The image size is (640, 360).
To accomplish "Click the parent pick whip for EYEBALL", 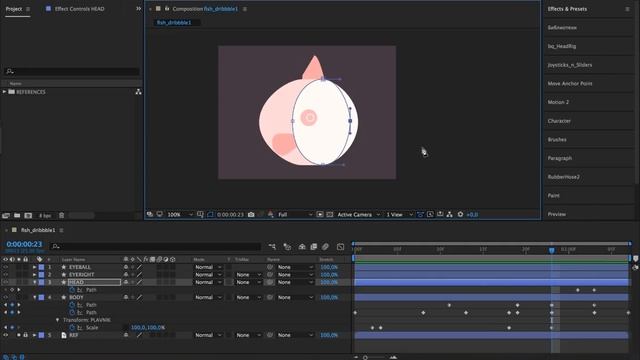I will pyautogui.click(x=270, y=267).
